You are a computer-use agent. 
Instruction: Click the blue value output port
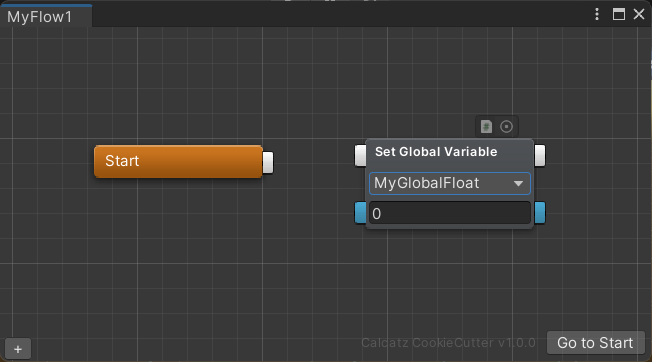click(540, 212)
